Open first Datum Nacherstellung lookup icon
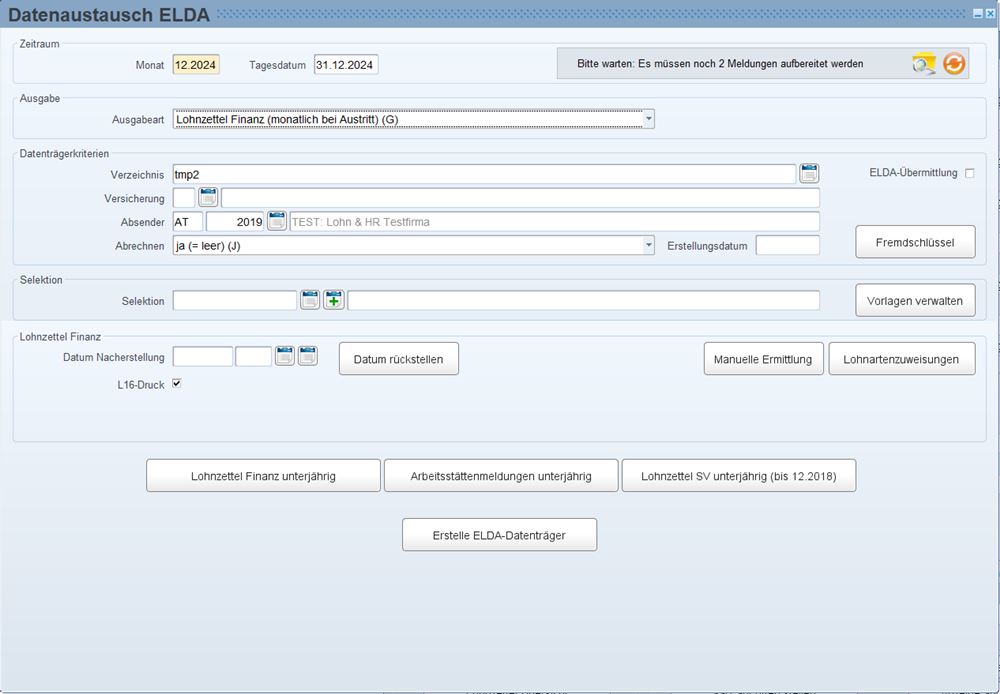The width and height of the screenshot is (1000, 694). tap(284, 356)
